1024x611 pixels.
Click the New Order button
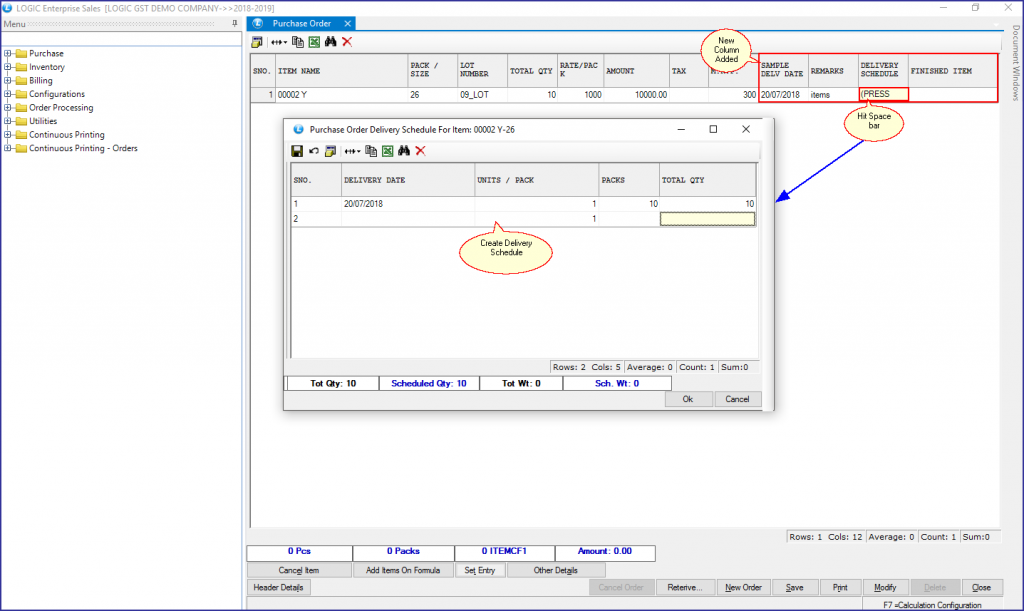pyautogui.click(x=743, y=587)
